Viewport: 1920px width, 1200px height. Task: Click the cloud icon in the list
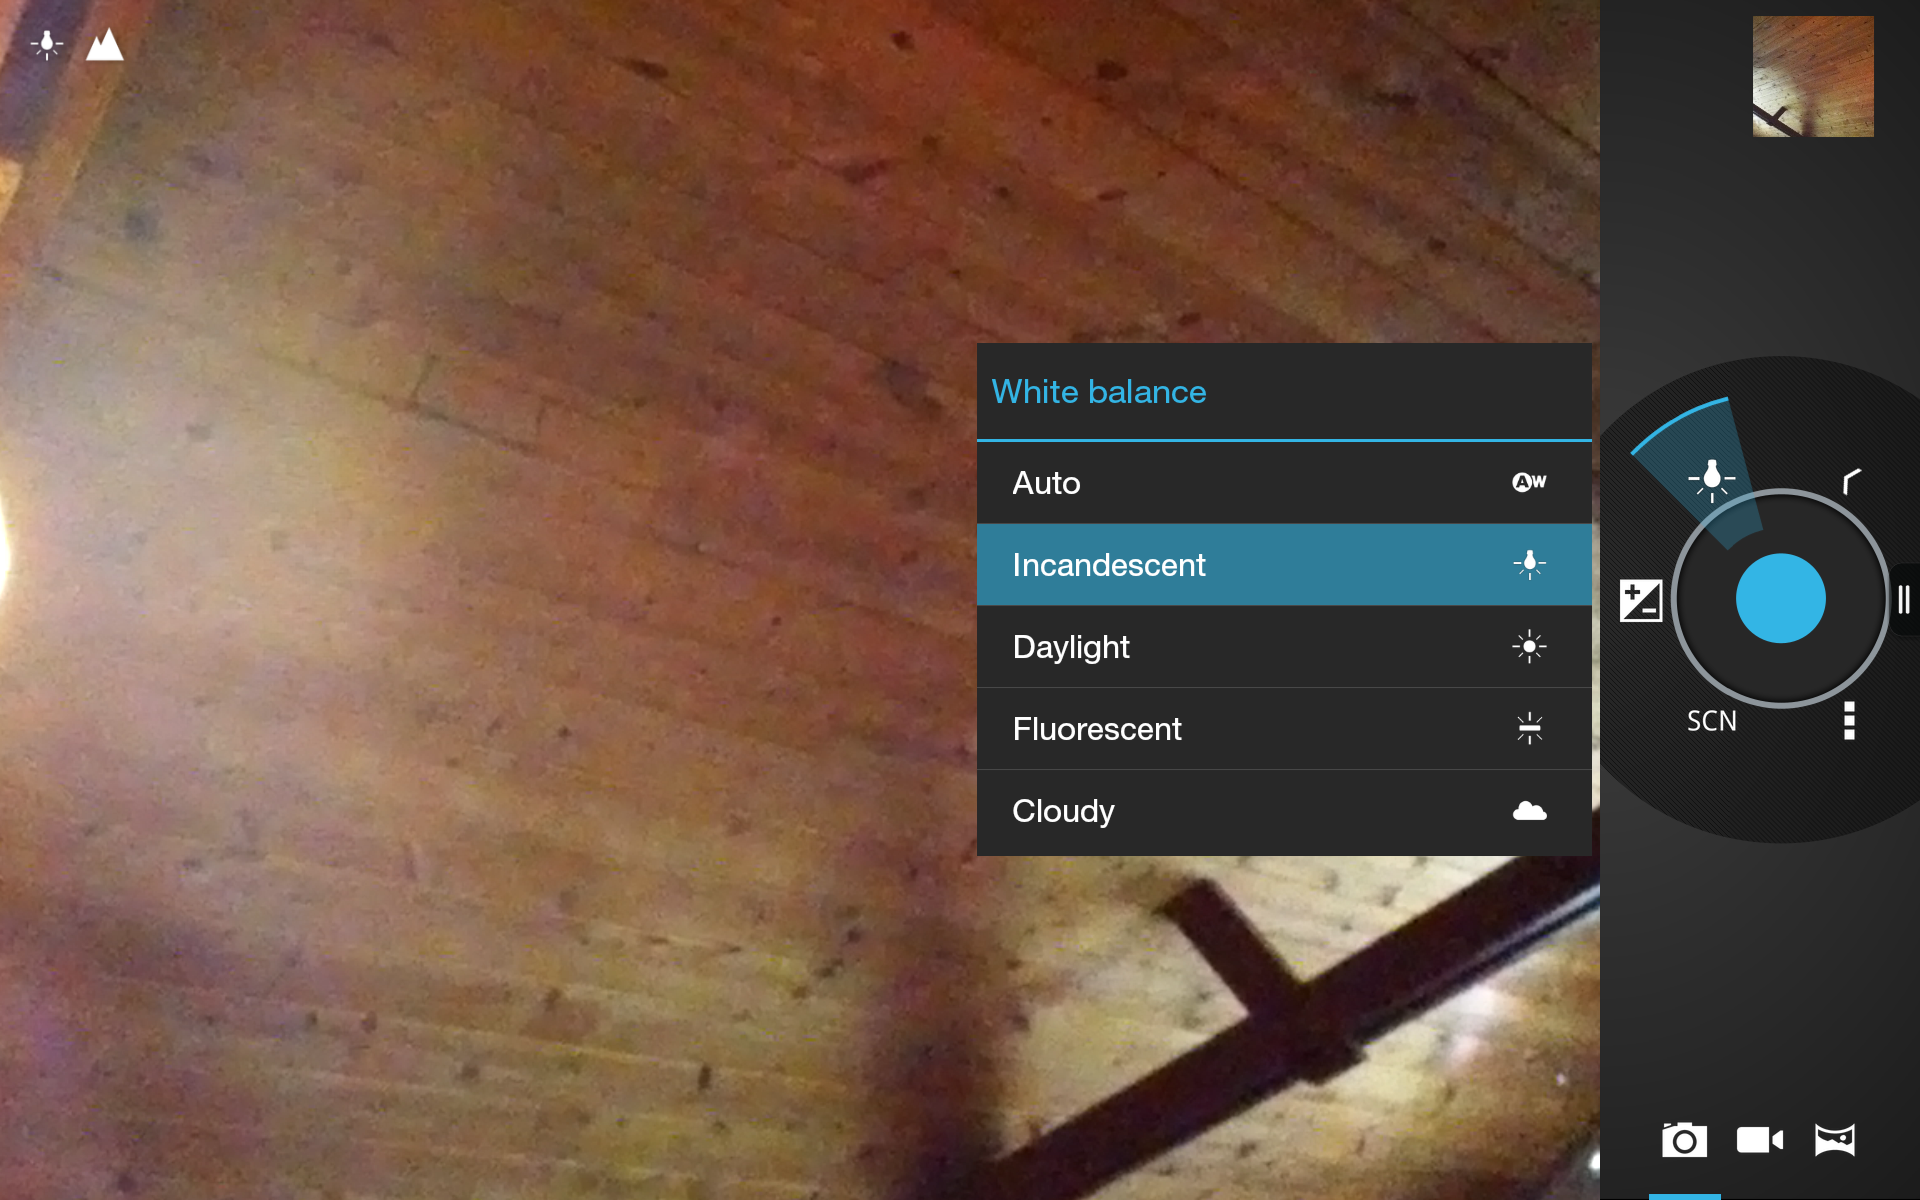[x=1529, y=811]
